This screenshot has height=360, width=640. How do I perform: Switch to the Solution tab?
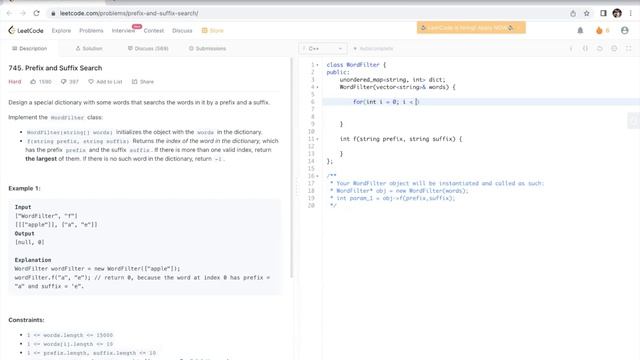tap(89, 49)
